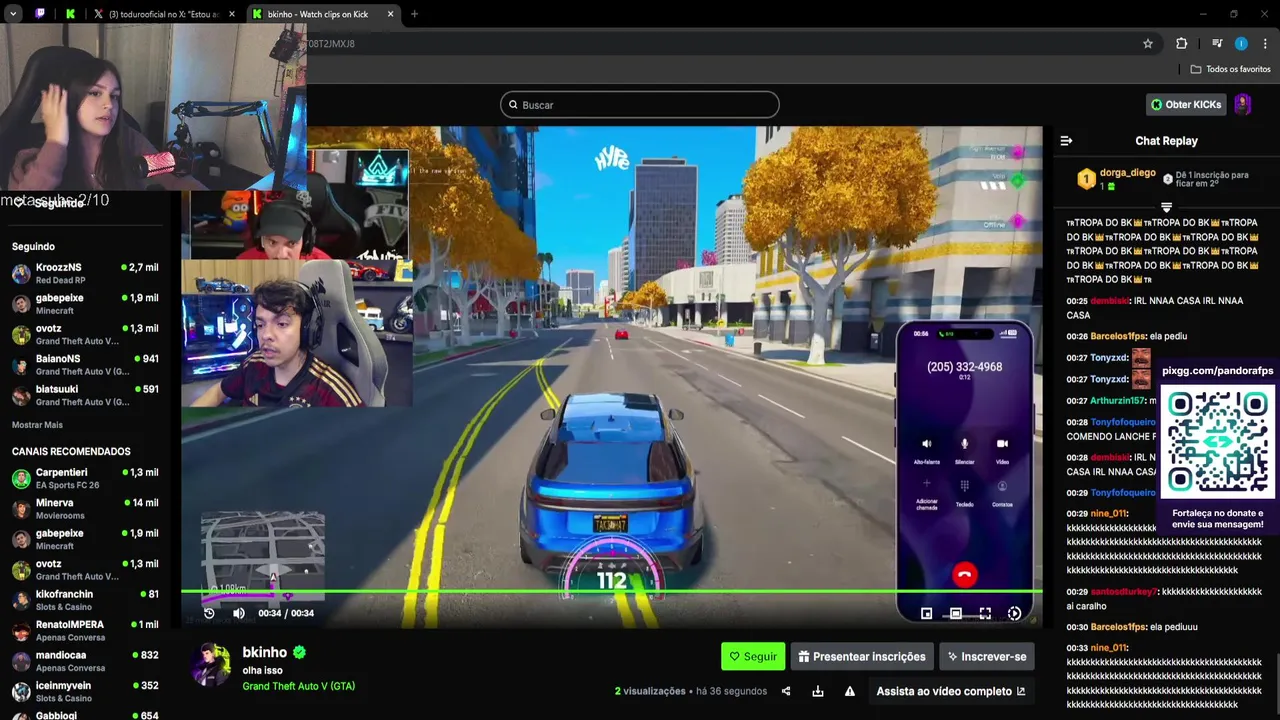
Task: Toggle theater mode in the video player
Action: [x=955, y=613]
